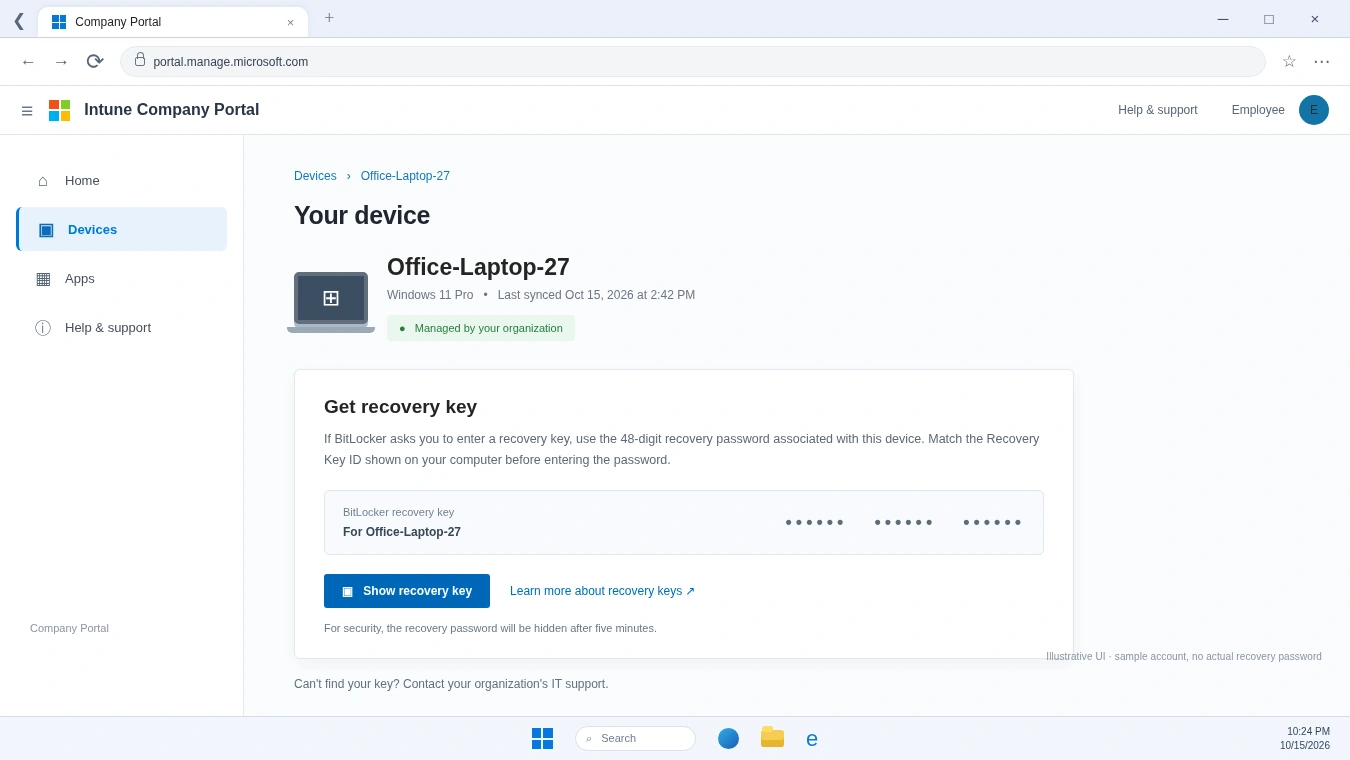
Task: Click the "Company Portal" sidebar footer text
Action: pos(69,628)
